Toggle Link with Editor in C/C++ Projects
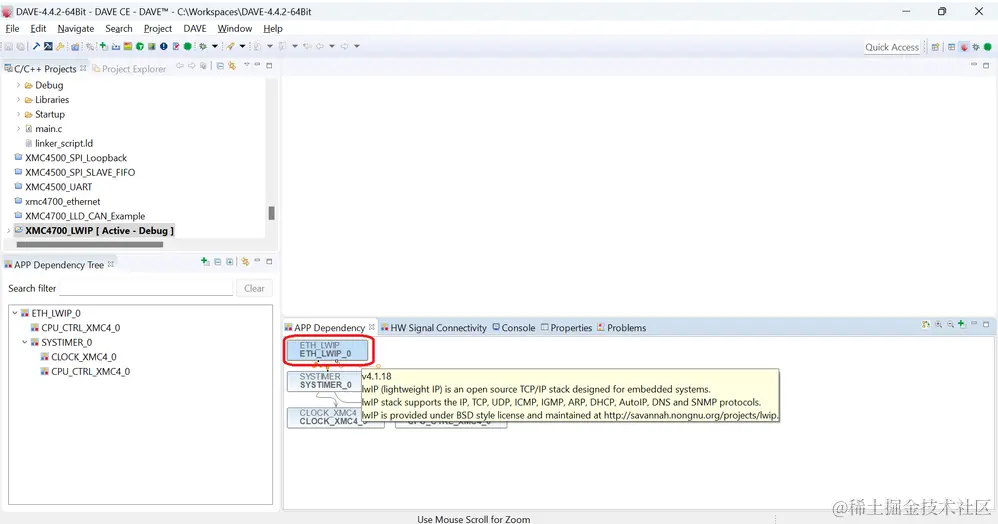Viewport: 998px width, 524px height. pos(232,66)
